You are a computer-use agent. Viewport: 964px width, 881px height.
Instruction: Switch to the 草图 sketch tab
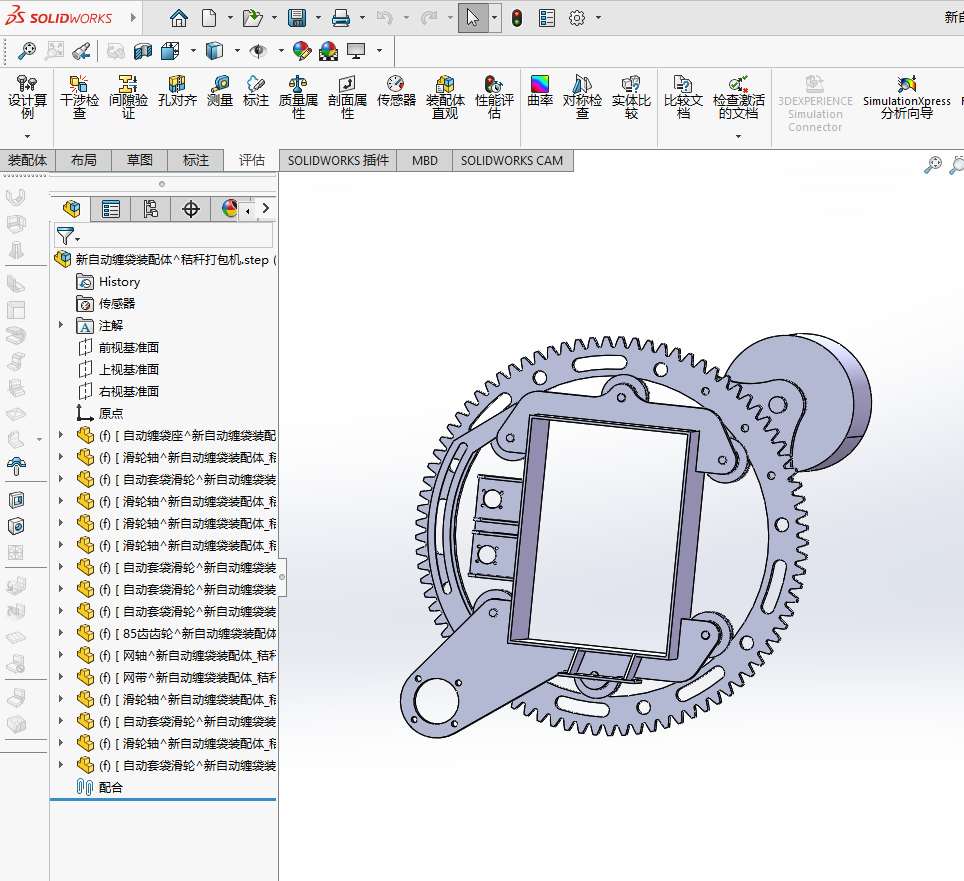139,160
